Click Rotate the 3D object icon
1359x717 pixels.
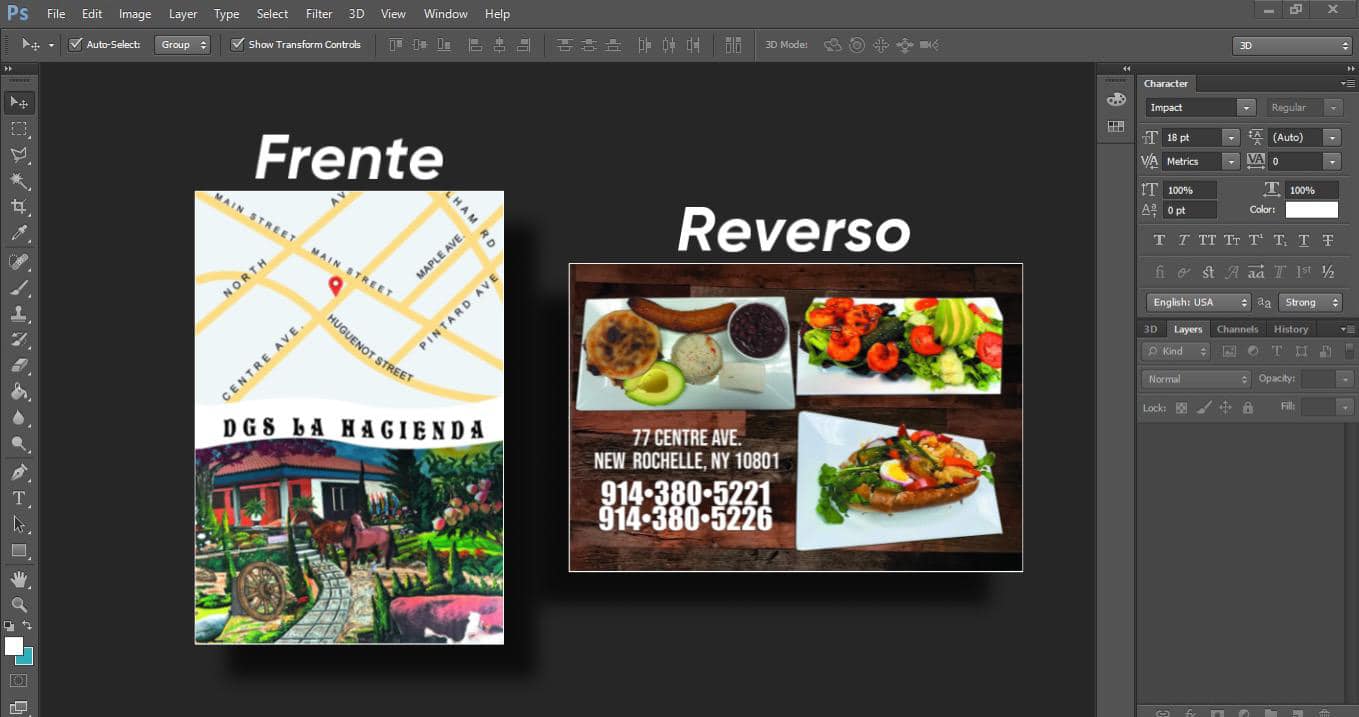[832, 45]
